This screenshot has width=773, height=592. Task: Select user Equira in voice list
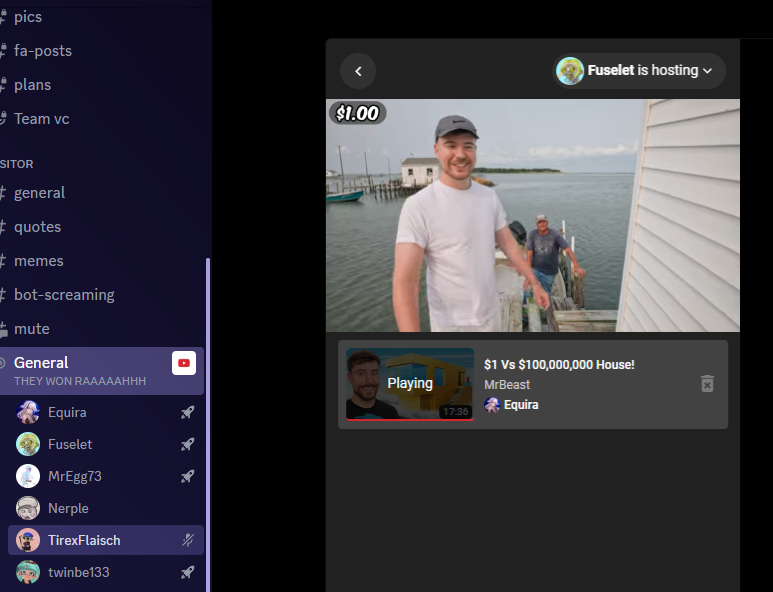[x=106, y=413]
